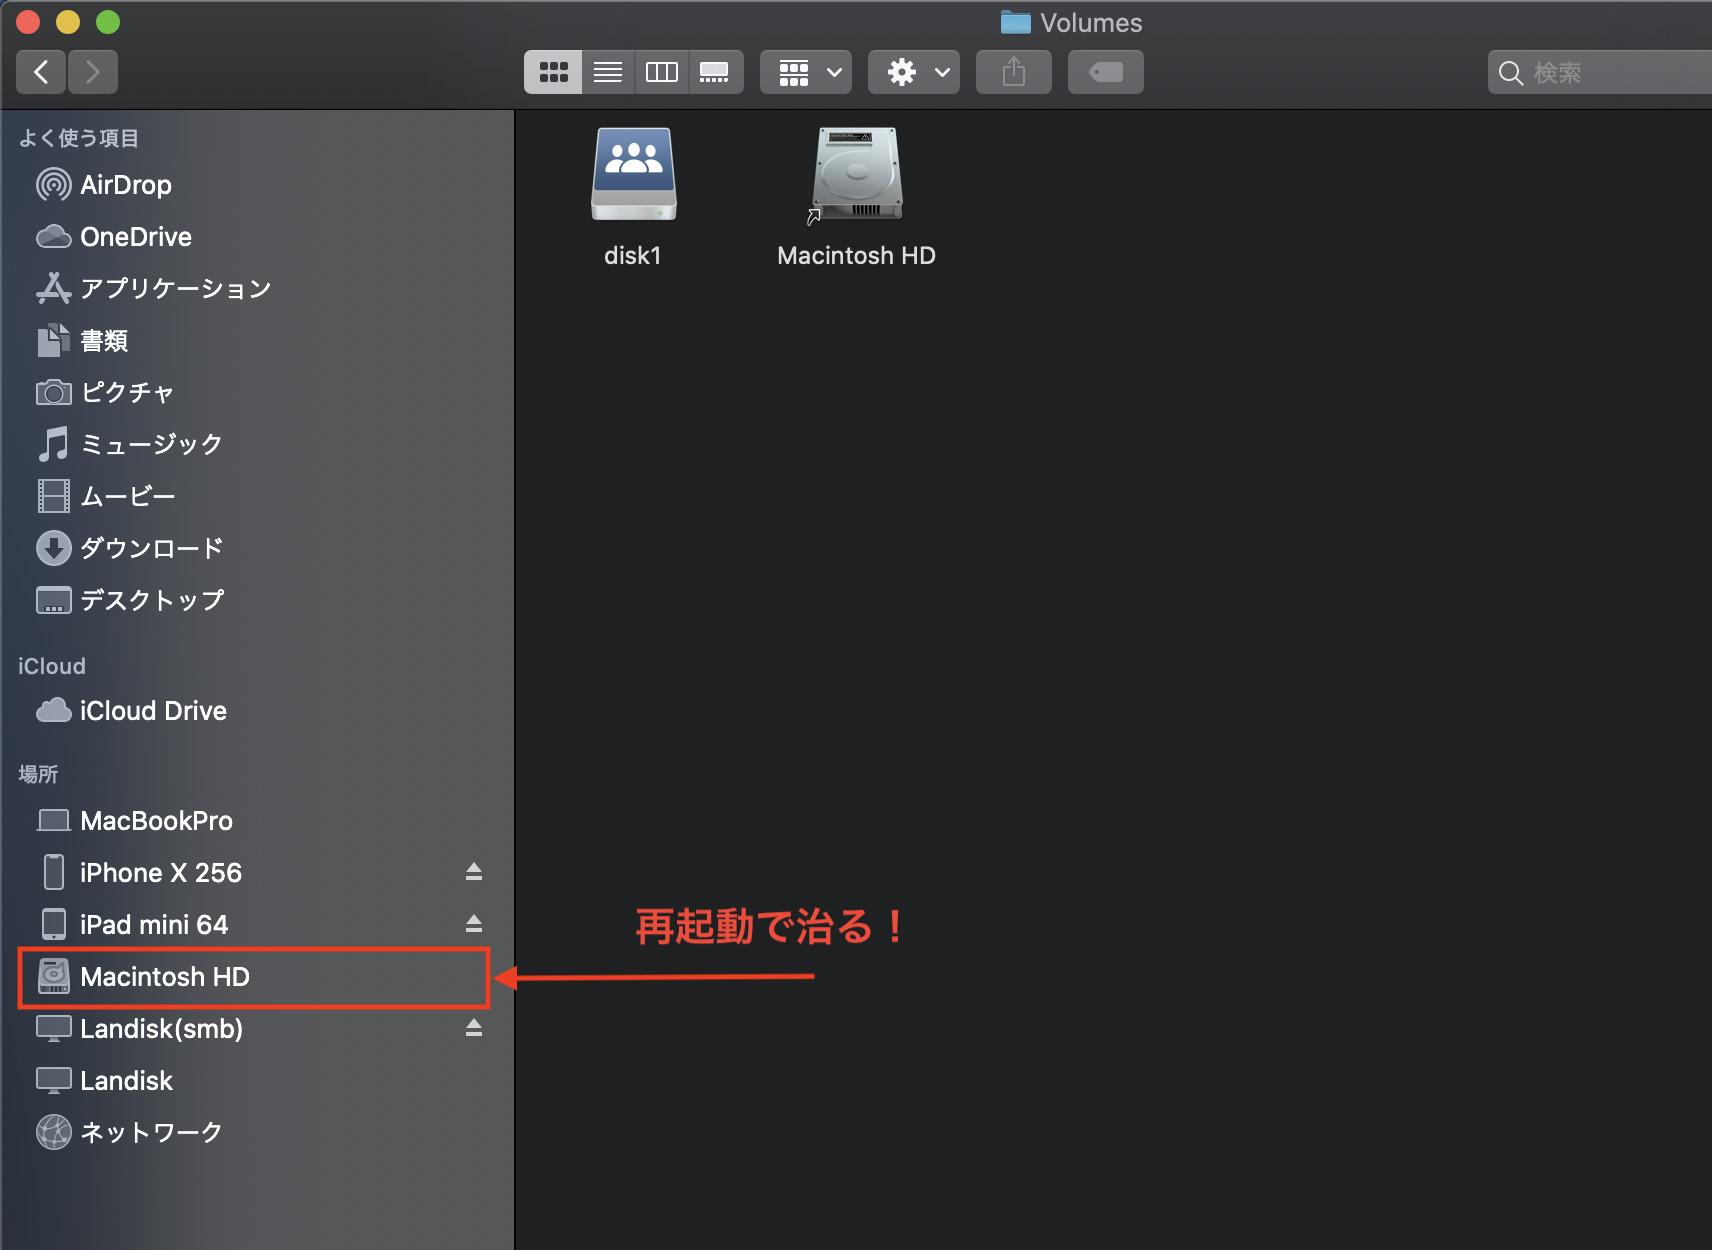Click the iCloud section header
This screenshot has width=1712, height=1250.
[52, 666]
